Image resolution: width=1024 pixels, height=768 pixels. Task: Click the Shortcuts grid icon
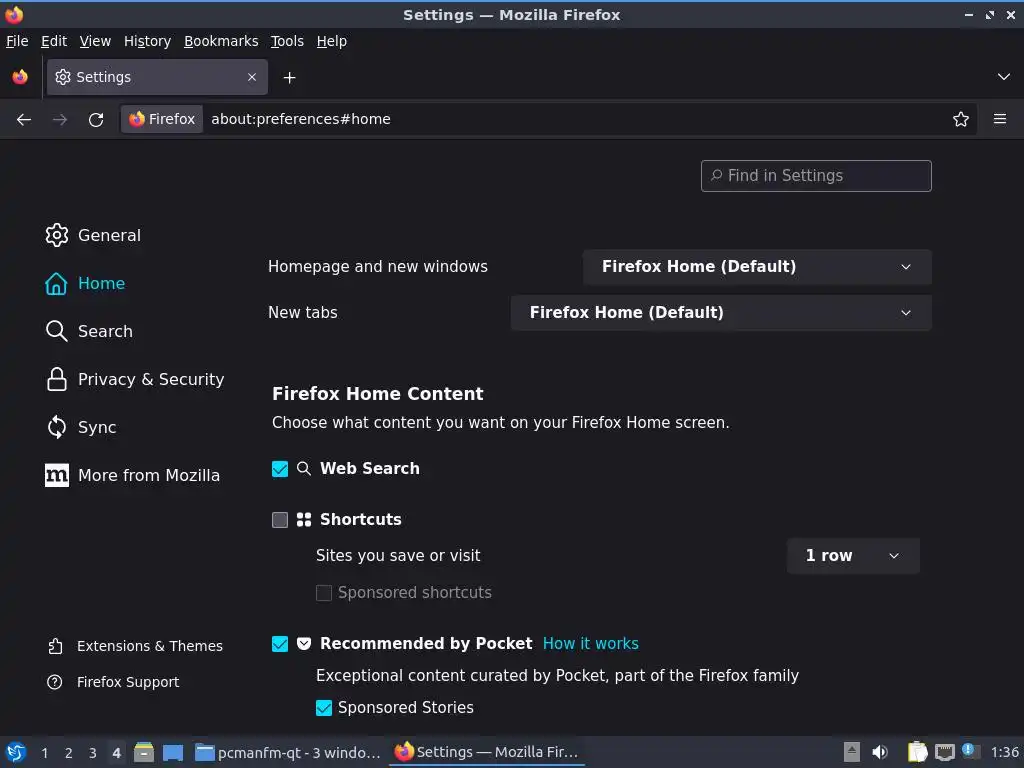tap(304, 520)
